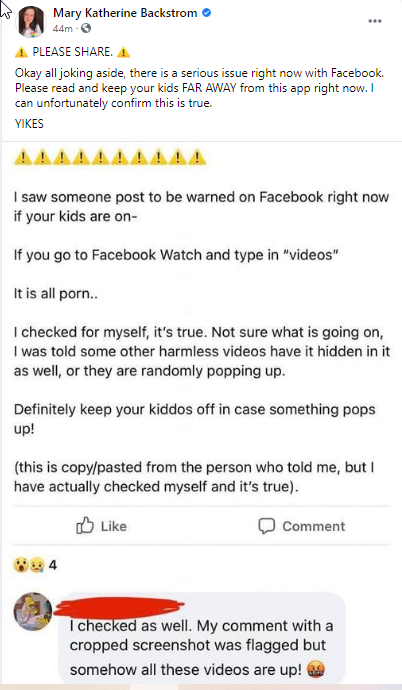Click the wow reaction emoji
The width and height of the screenshot is (402, 690).
coord(21,565)
